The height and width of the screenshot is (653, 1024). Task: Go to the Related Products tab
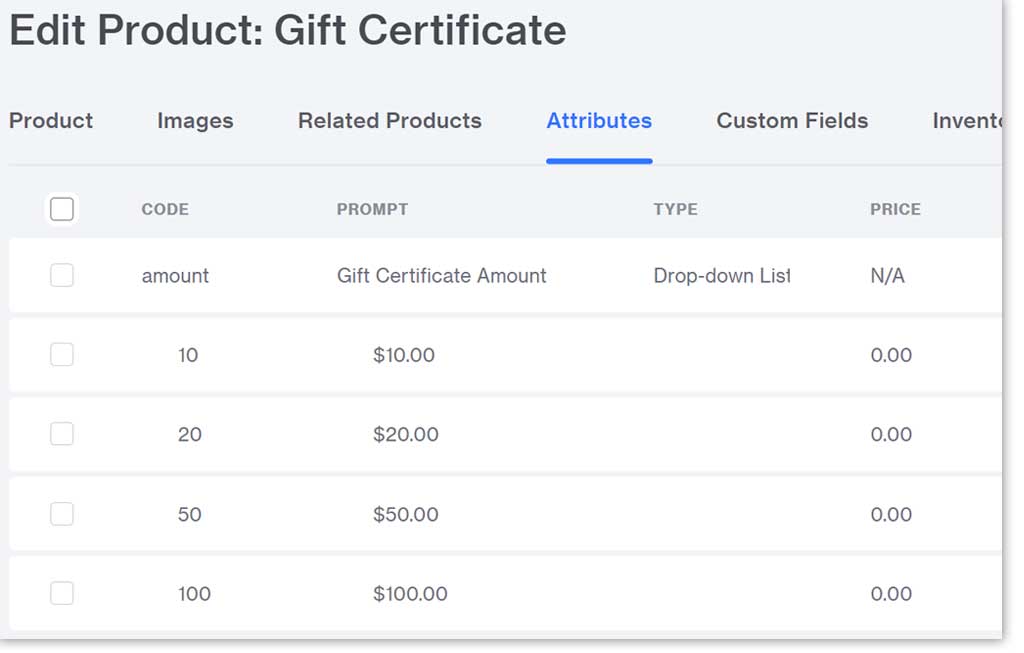[390, 121]
